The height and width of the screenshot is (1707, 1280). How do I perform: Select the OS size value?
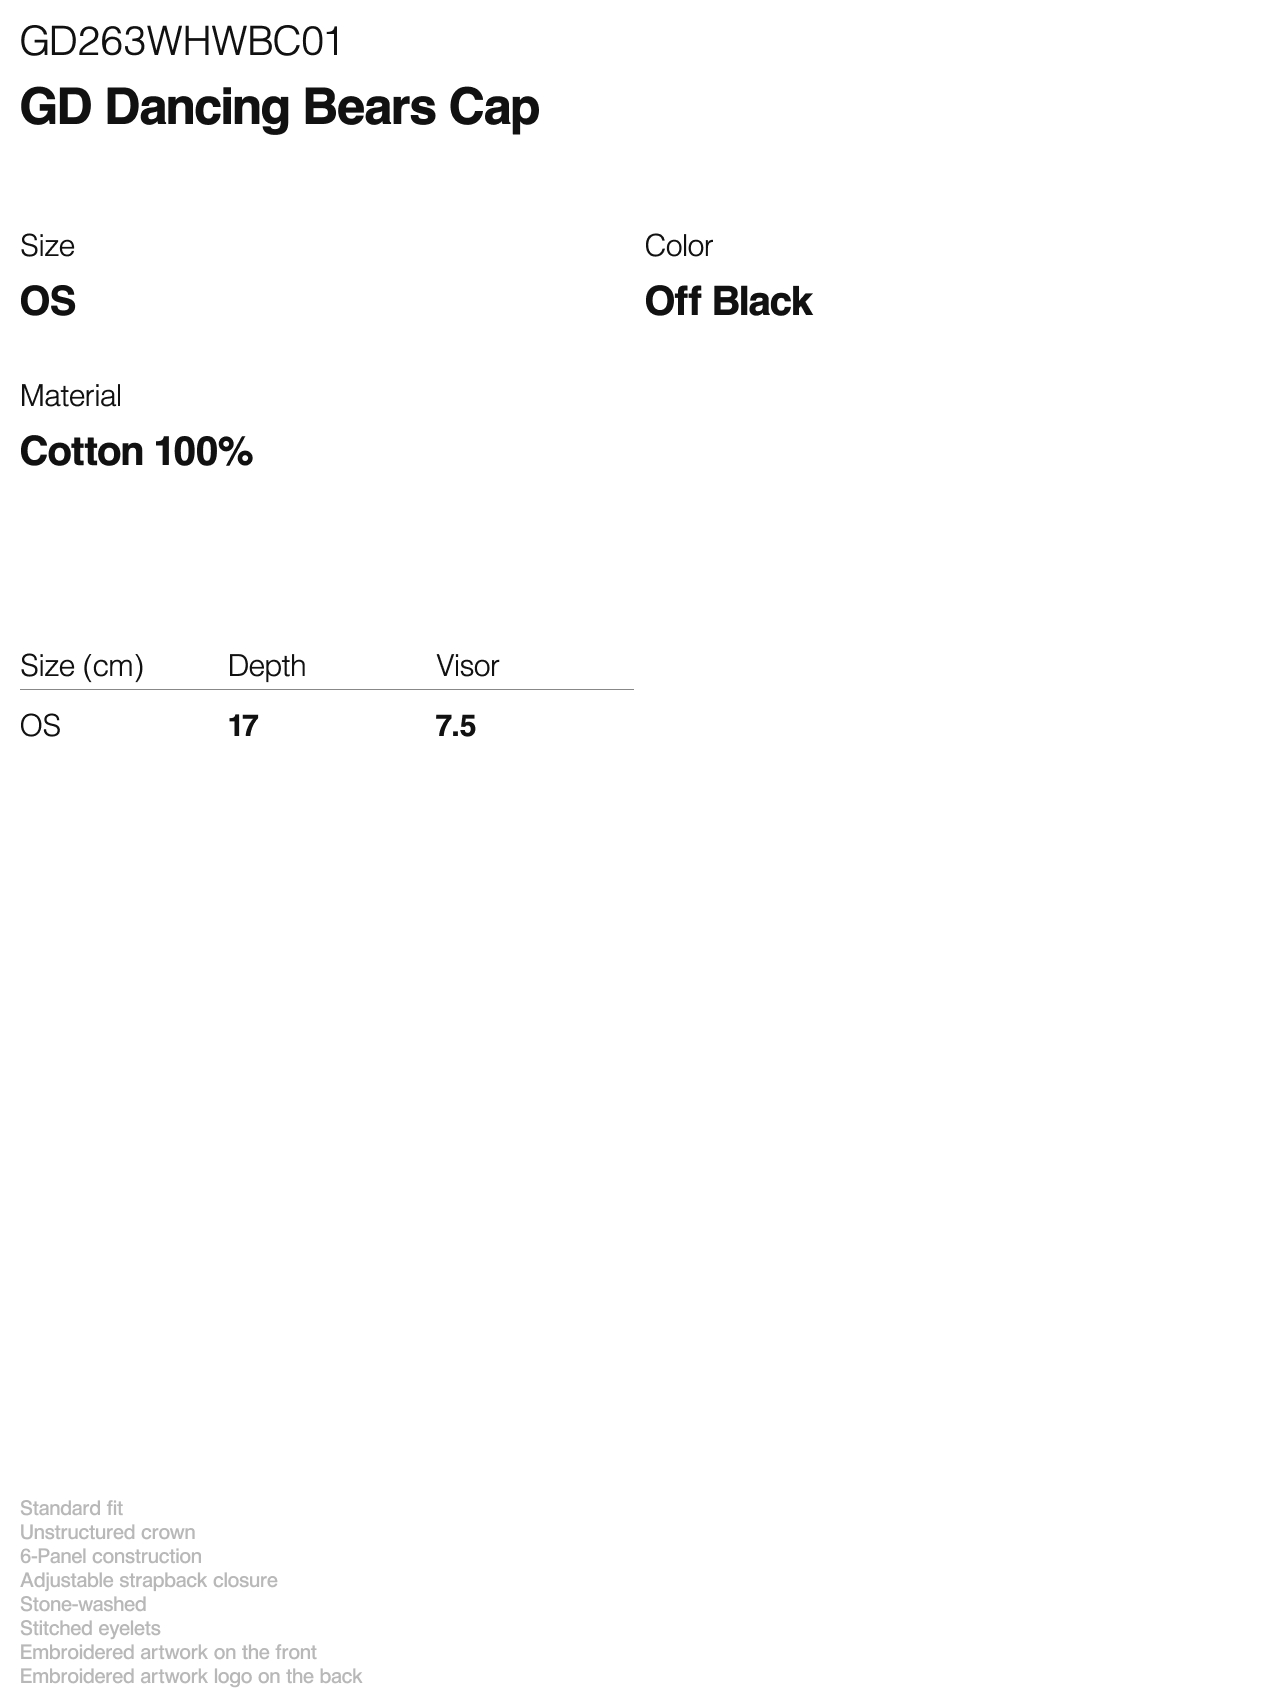pyautogui.click(x=48, y=301)
